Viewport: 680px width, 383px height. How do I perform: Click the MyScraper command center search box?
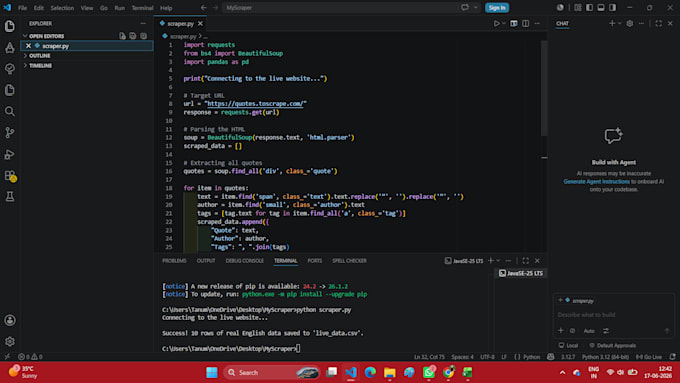(340, 7)
